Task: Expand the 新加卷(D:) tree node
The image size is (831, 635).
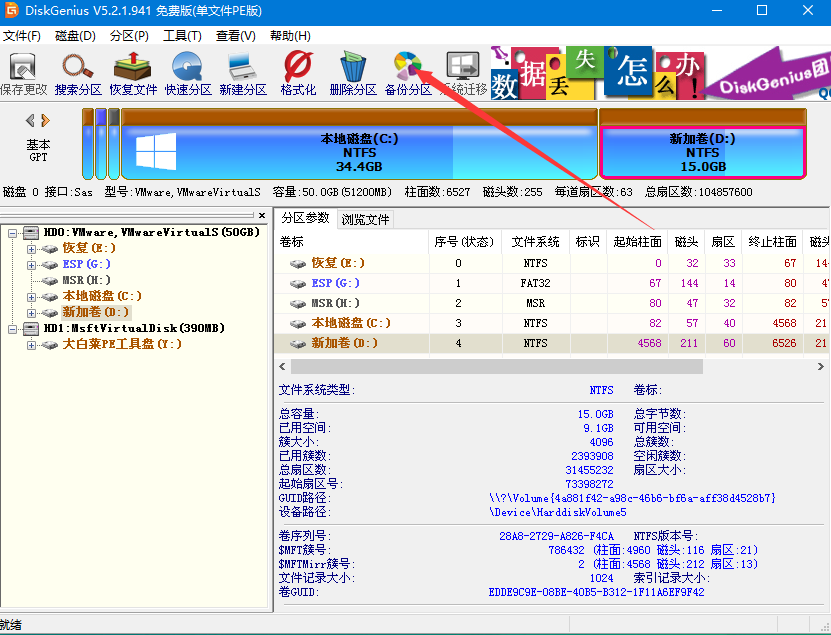Action: tap(31, 313)
